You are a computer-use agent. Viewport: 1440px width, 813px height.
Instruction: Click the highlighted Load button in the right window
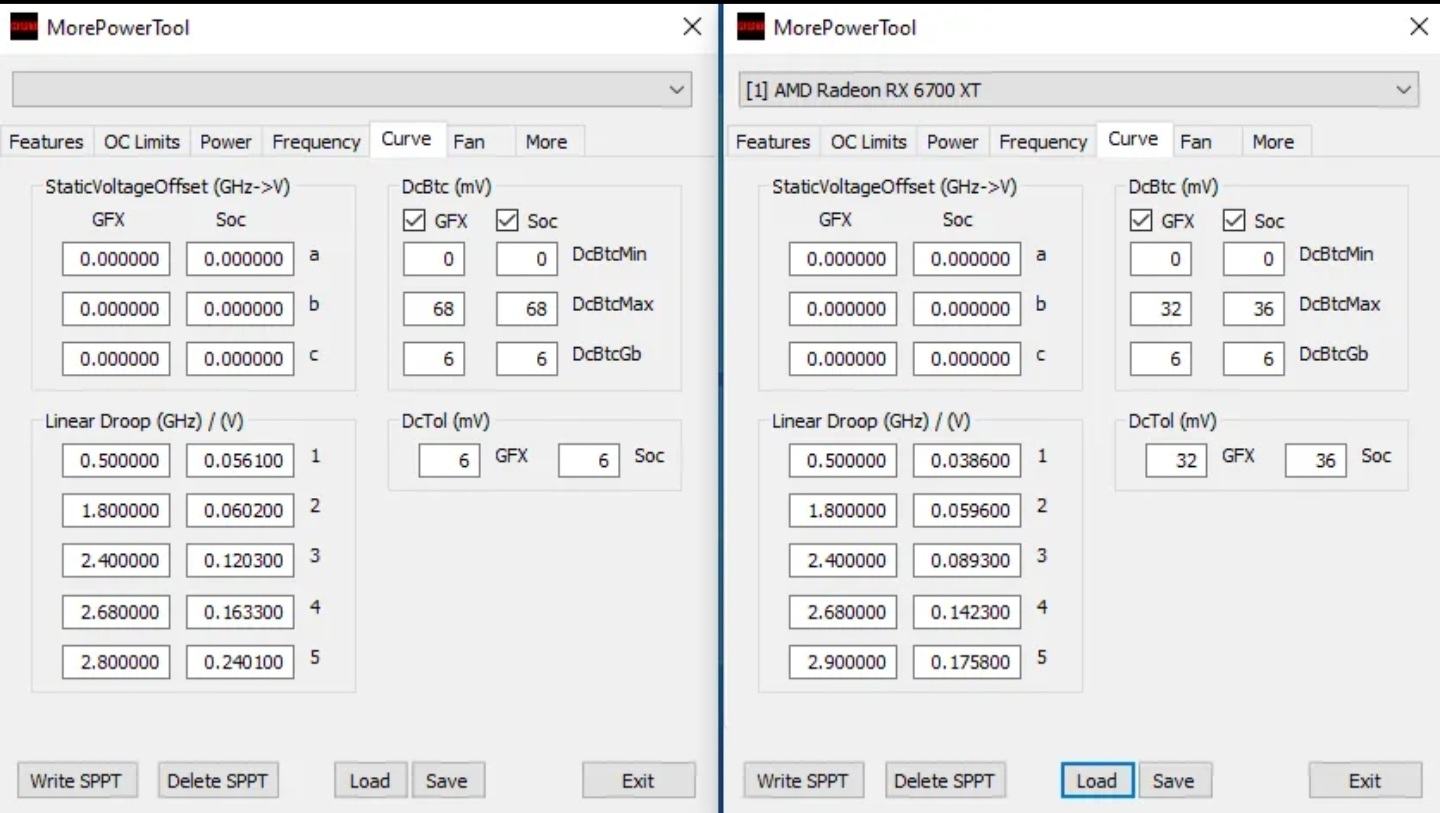(x=1097, y=781)
